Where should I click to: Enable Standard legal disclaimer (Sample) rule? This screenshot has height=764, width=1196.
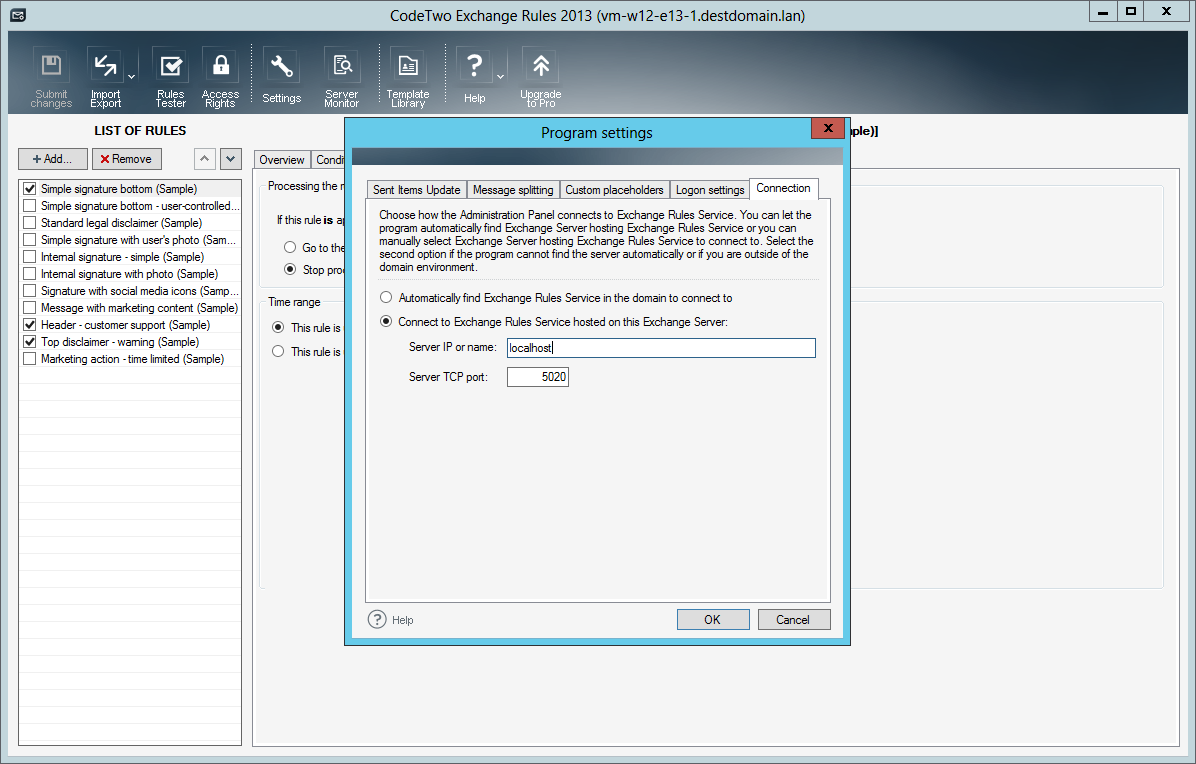30,223
